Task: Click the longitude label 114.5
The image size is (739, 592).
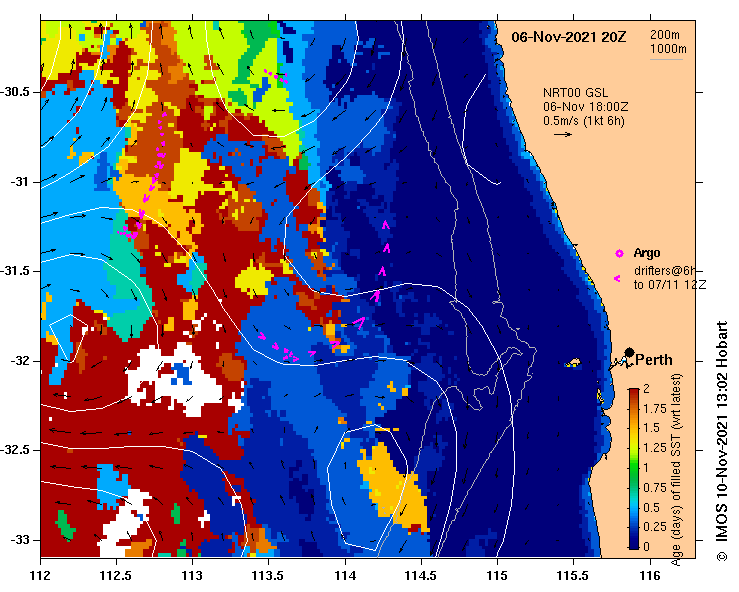Action: [x=421, y=576]
